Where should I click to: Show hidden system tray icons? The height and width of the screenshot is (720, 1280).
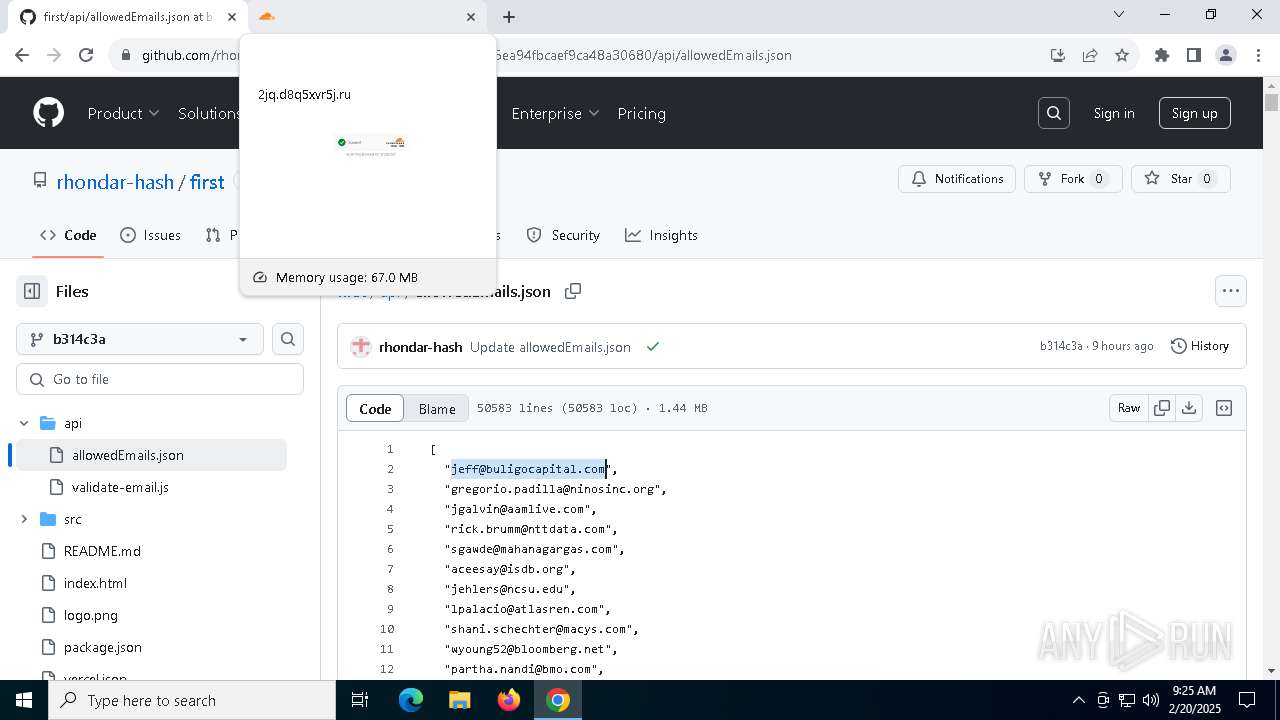click(x=1078, y=700)
